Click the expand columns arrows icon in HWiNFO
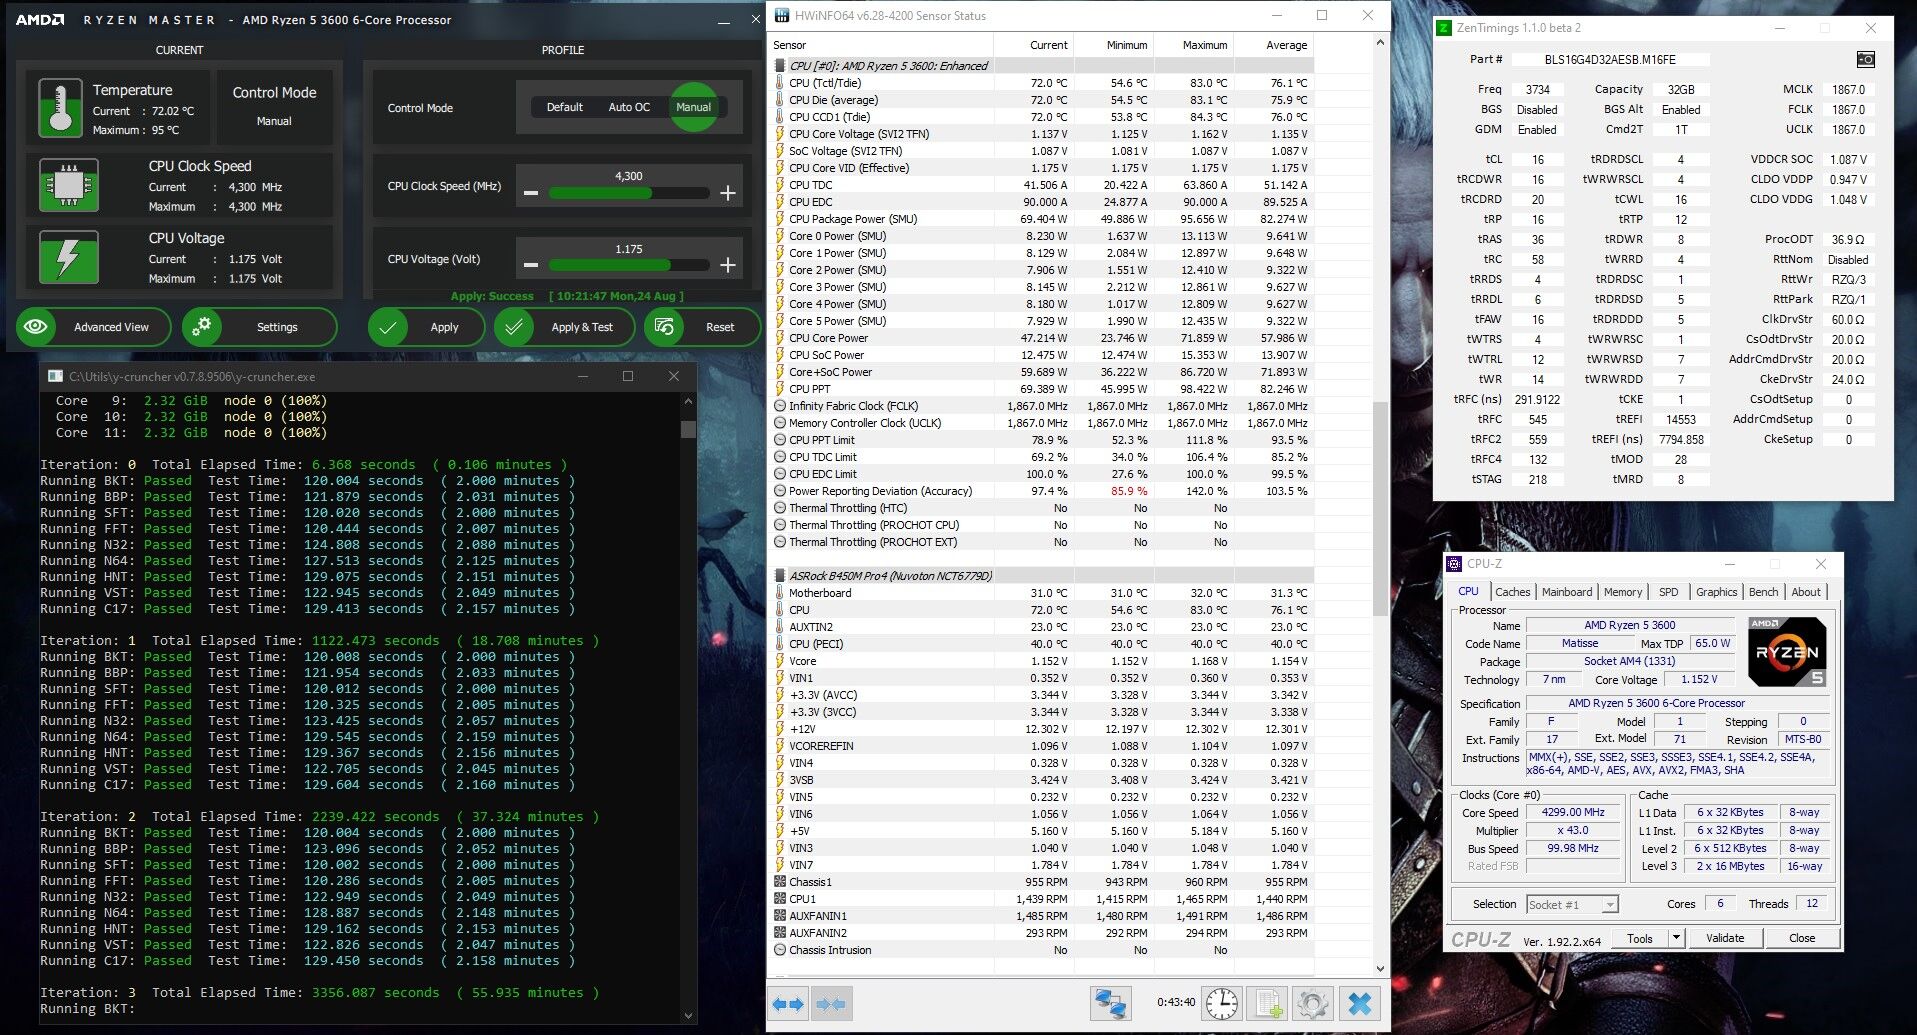 click(x=788, y=1003)
